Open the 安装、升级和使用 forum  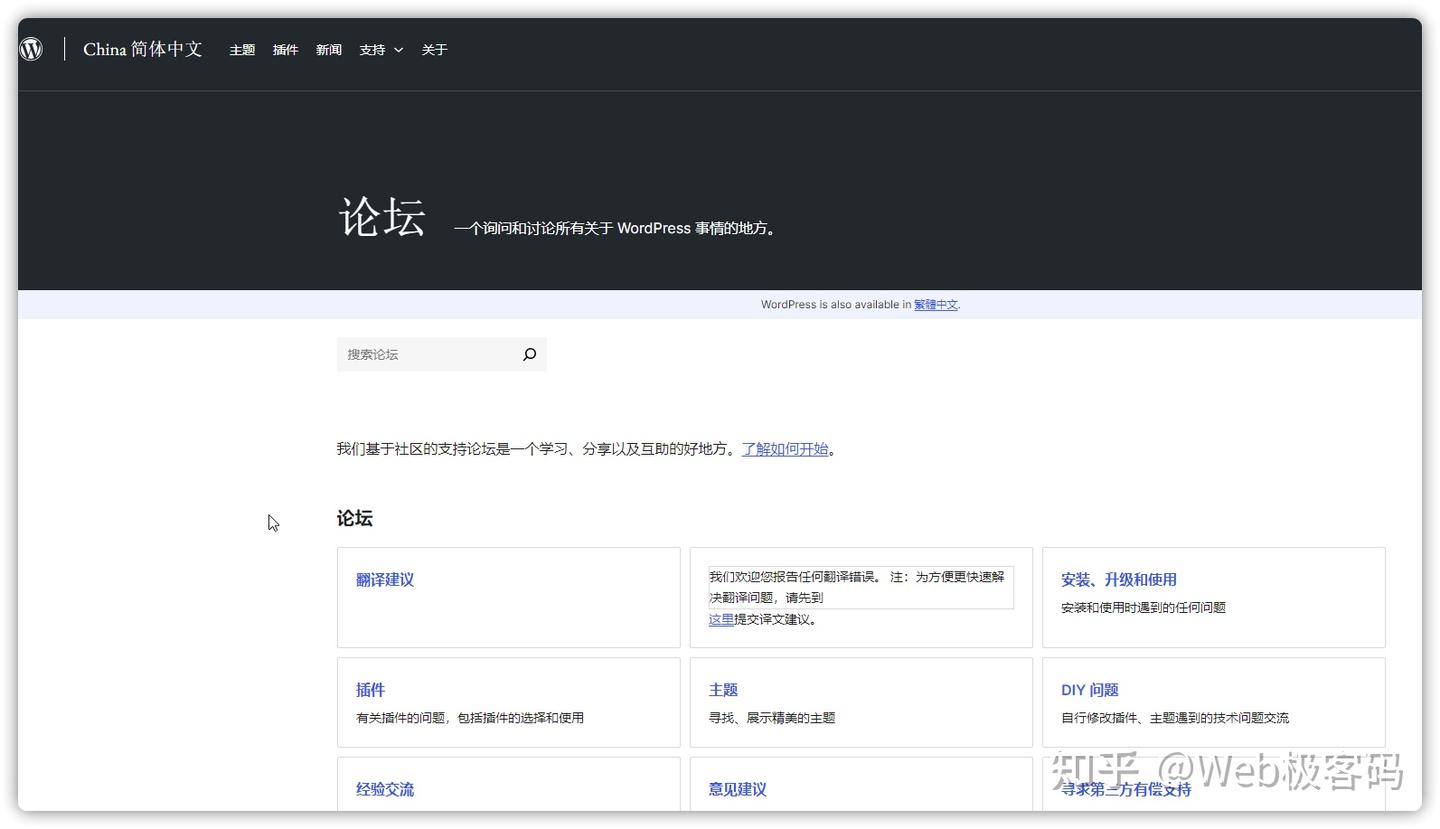1119,580
